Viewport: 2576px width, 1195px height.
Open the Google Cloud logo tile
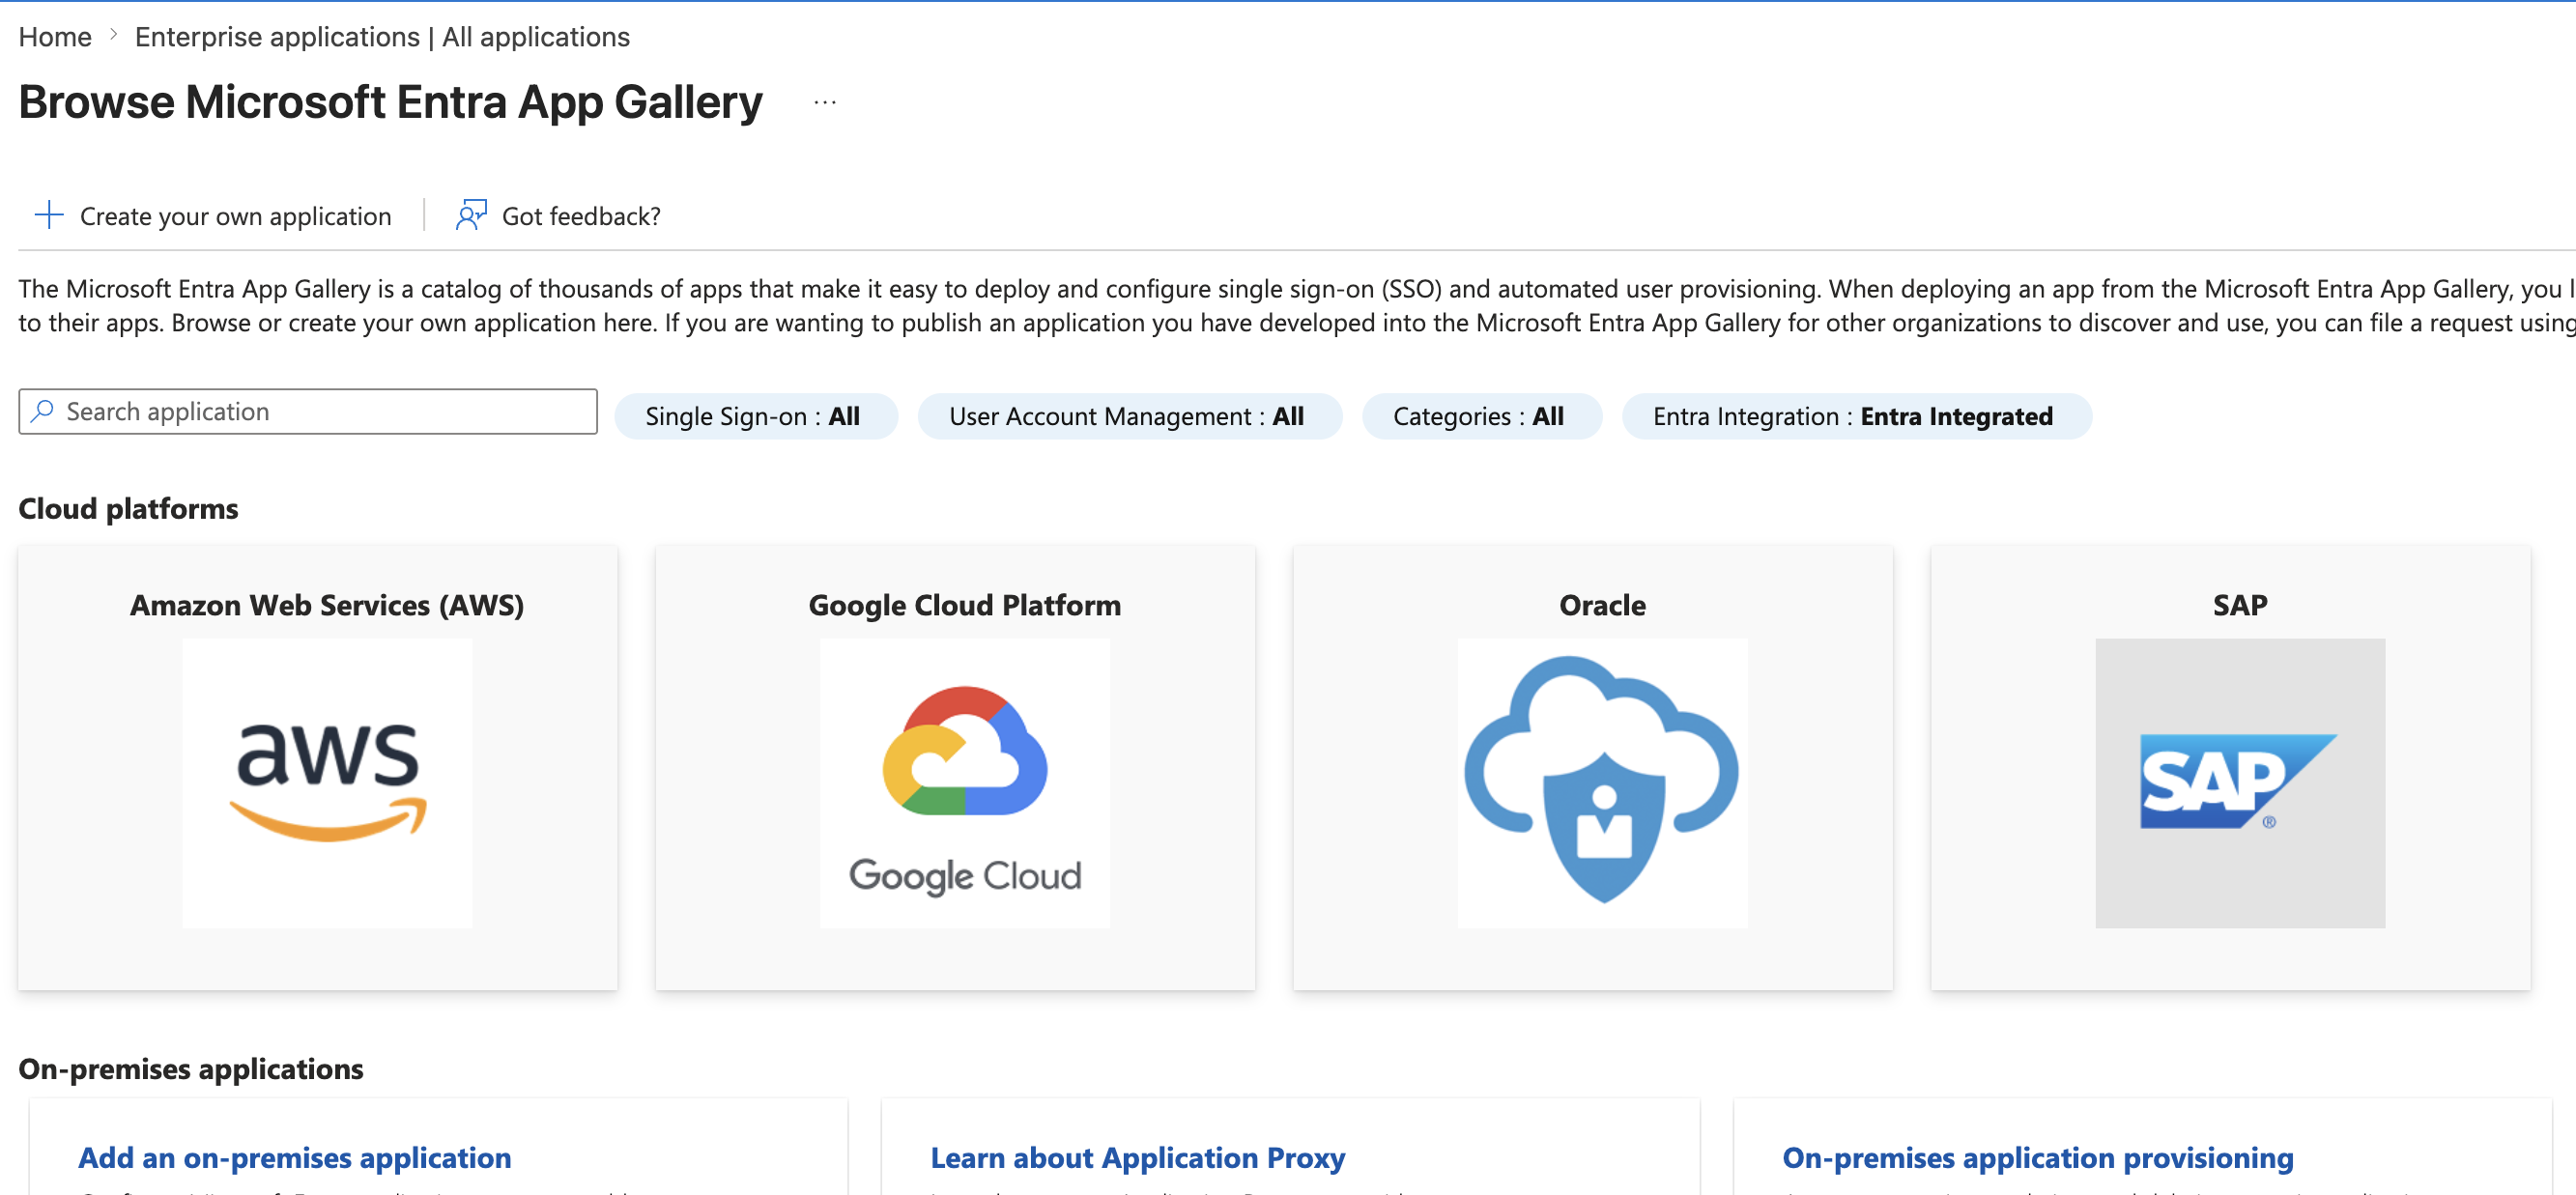click(x=964, y=782)
